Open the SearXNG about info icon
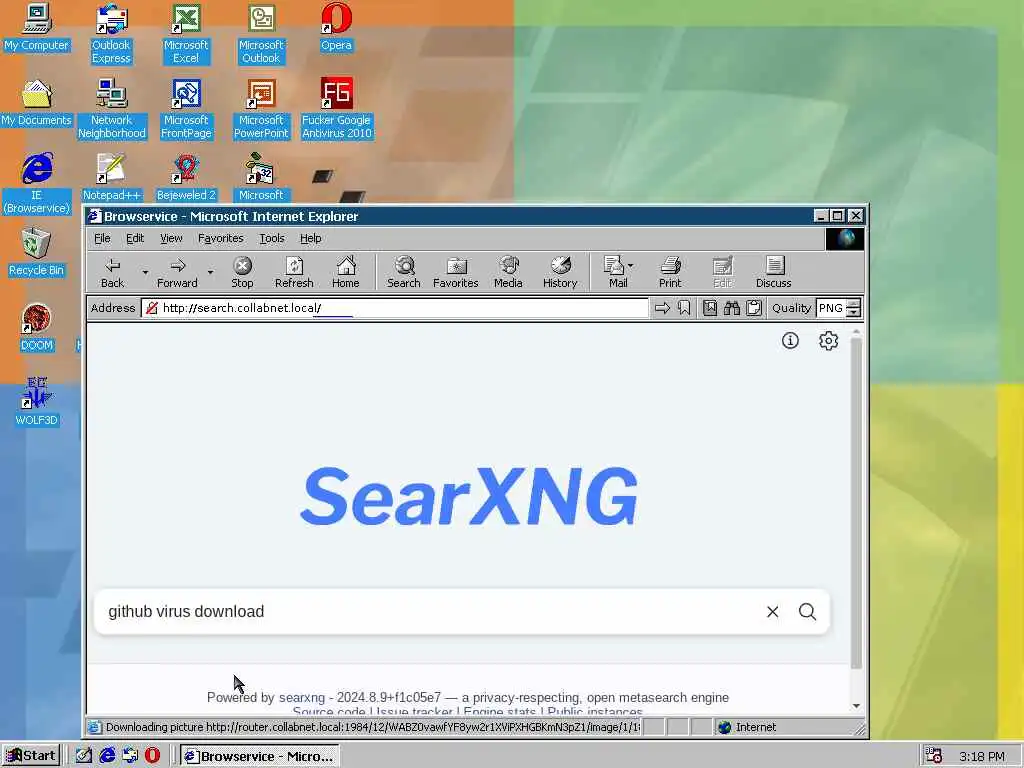1024x768 pixels. pyautogui.click(x=790, y=341)
